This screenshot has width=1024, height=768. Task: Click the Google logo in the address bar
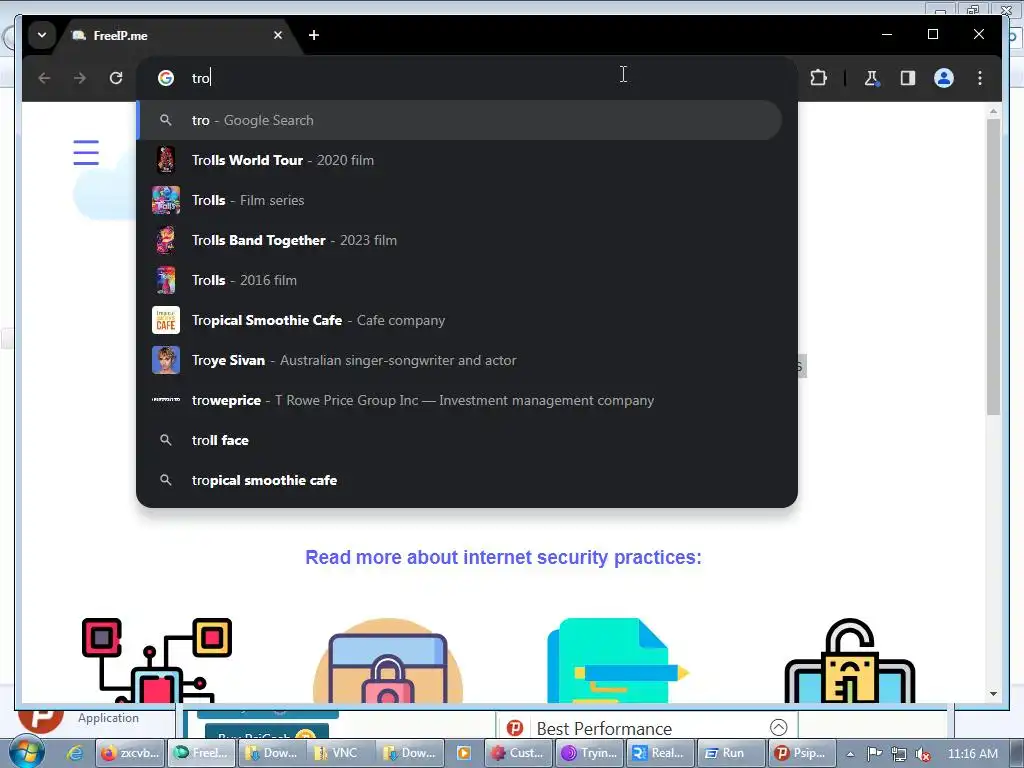coord(166,78)
